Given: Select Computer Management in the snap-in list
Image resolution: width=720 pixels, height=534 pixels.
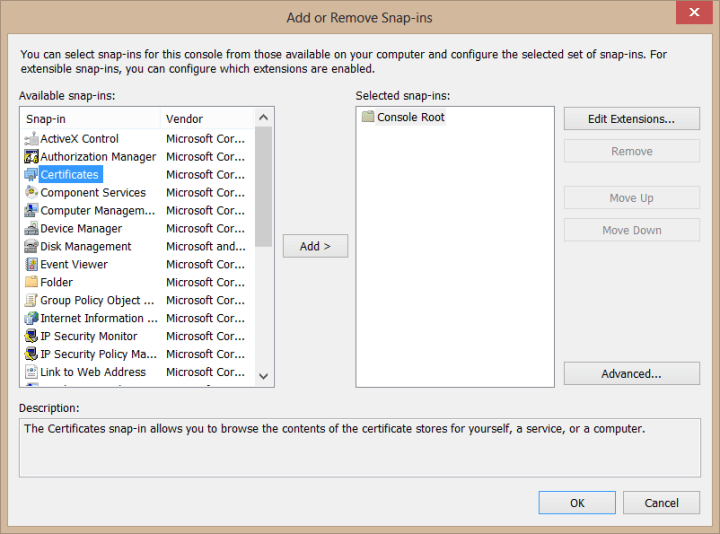Looking at the screenshot, I should 97,211.
